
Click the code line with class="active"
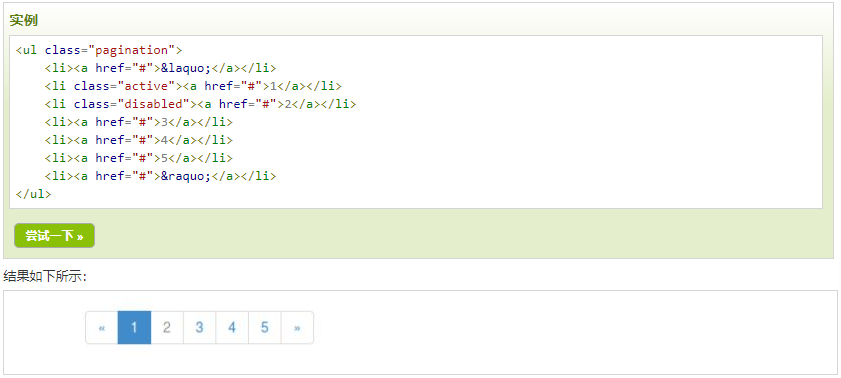pyautogui.click(x=193, y=86)
